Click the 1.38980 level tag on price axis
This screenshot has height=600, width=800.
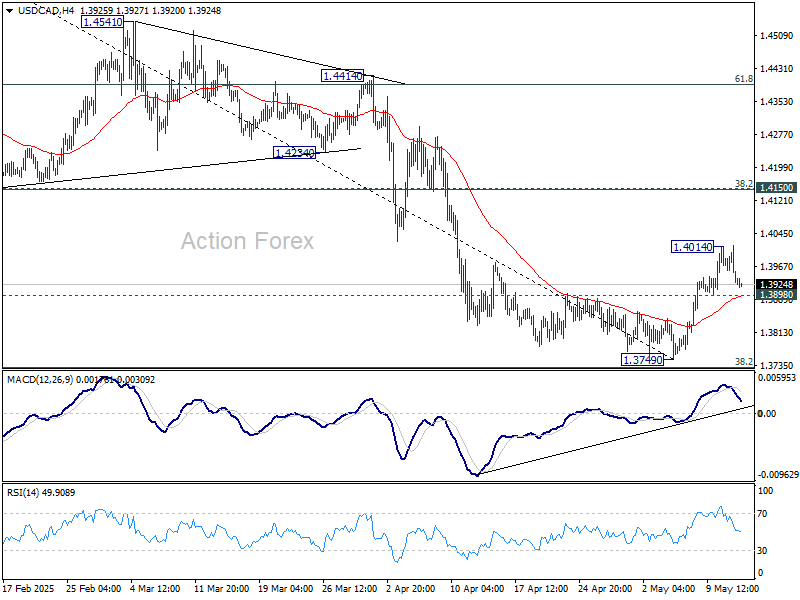click(777, 295)
